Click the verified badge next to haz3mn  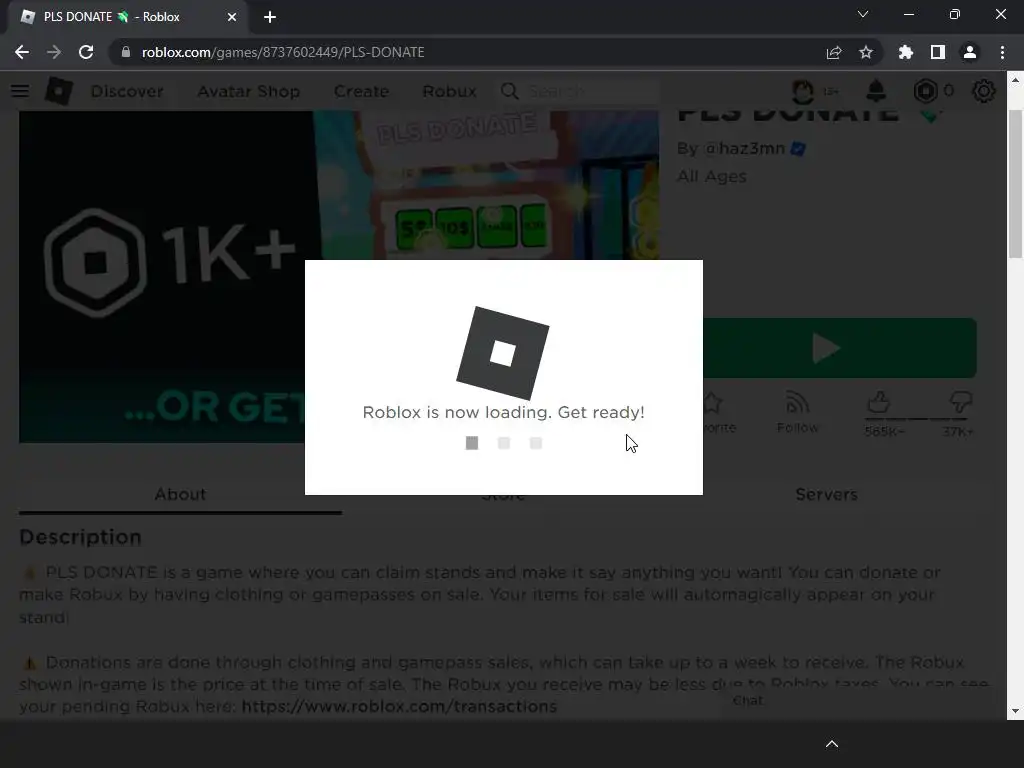797,149
